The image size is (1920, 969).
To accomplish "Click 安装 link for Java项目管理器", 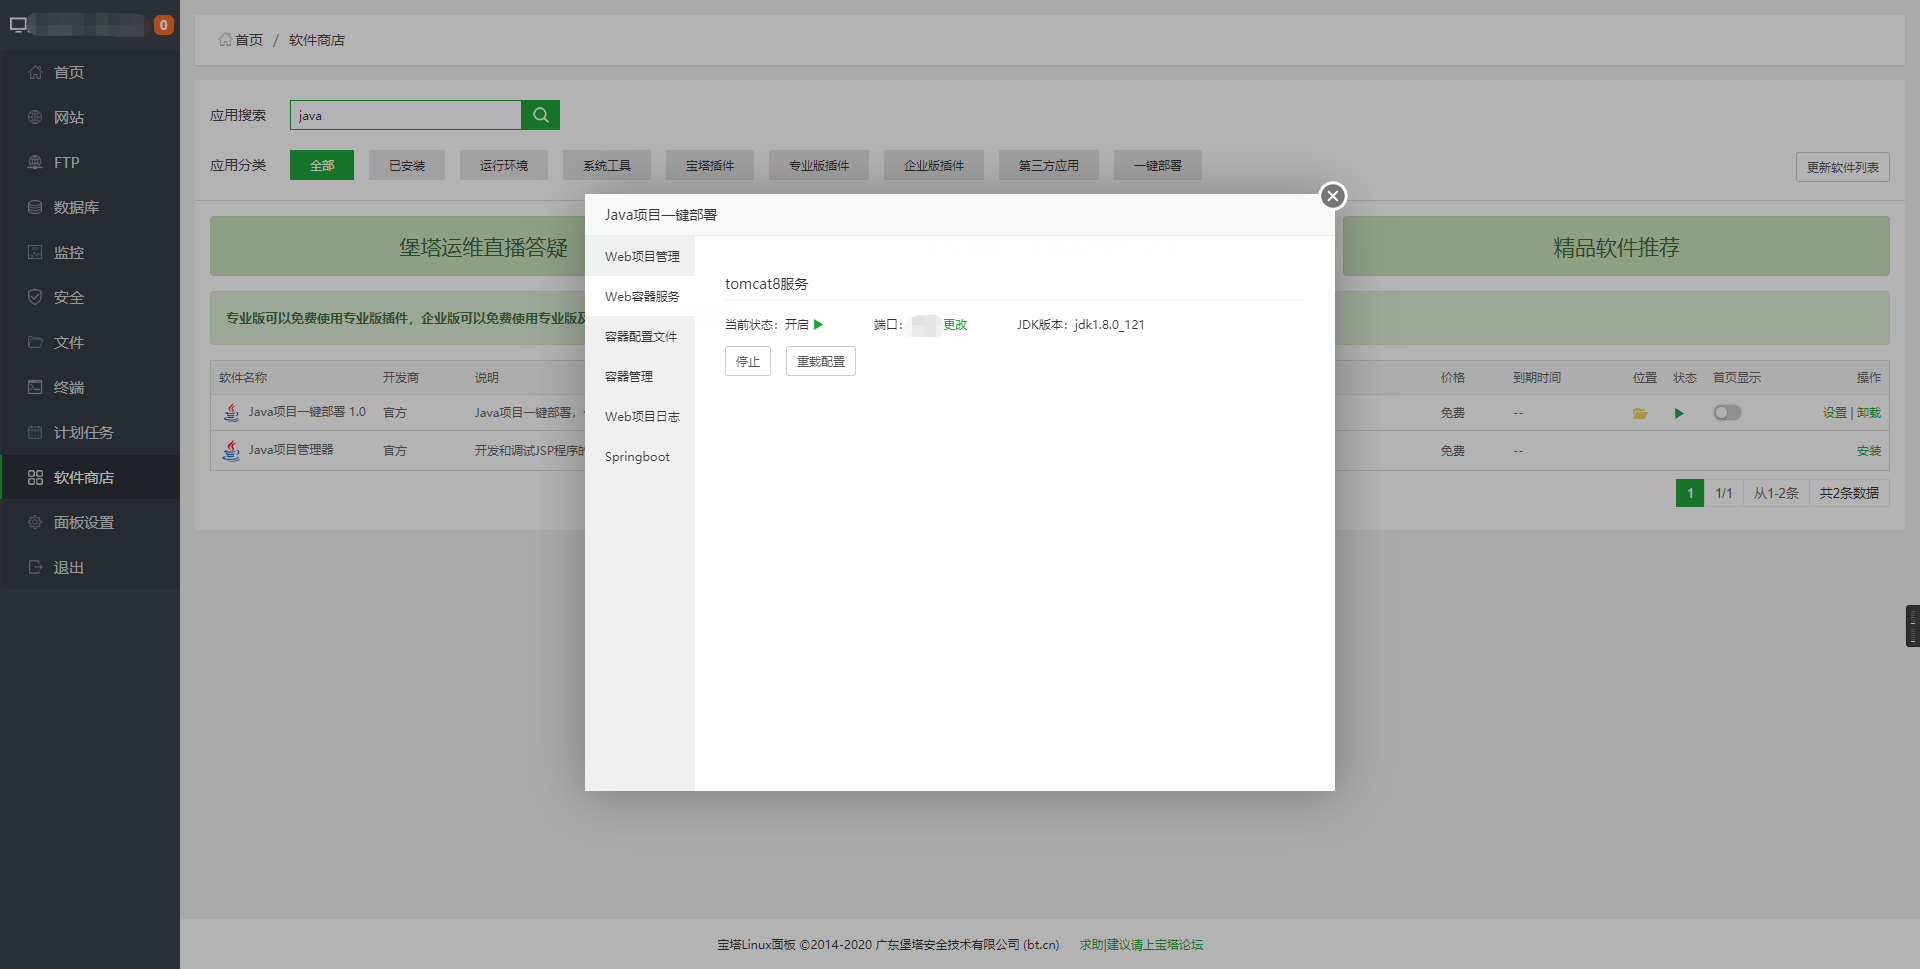I will click(x=1869, y=451).
